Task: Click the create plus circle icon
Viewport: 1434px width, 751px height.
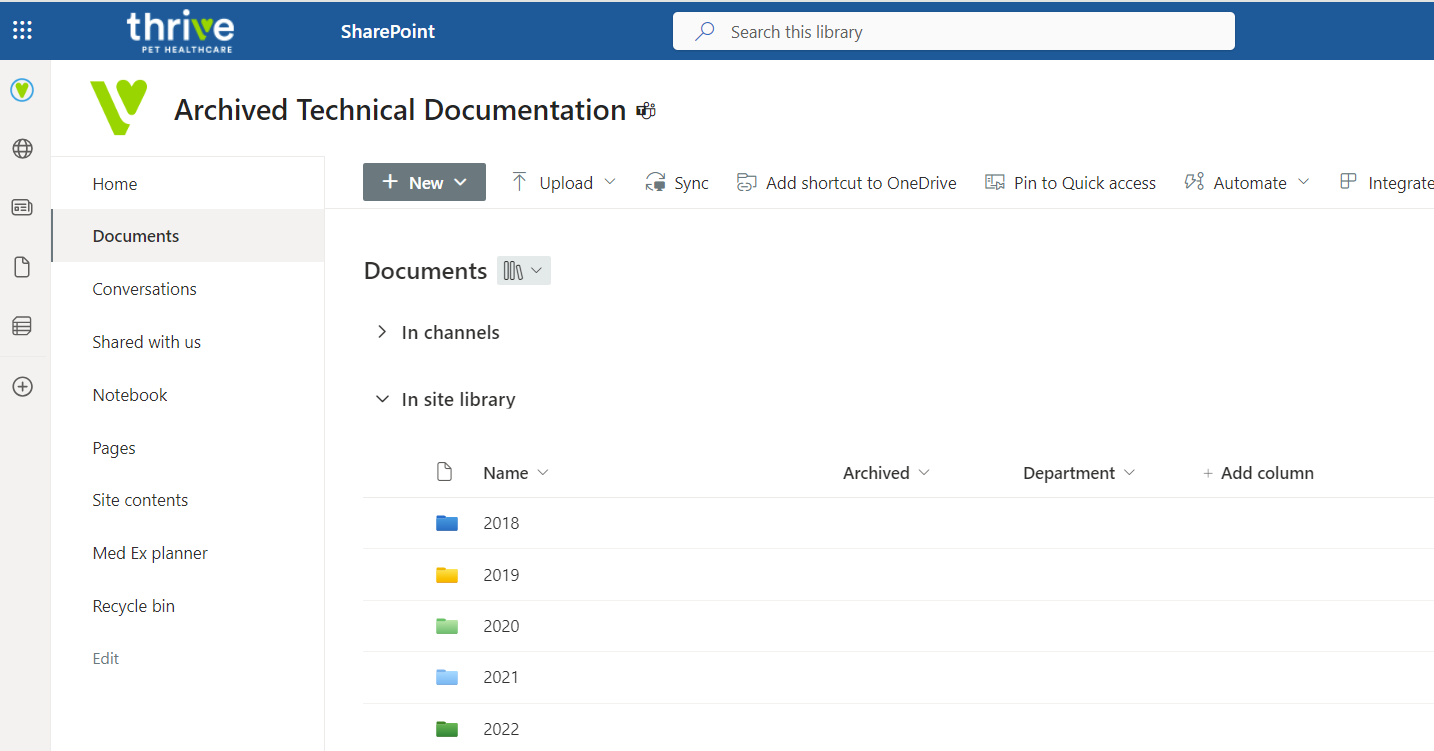Action: (22, 387)
